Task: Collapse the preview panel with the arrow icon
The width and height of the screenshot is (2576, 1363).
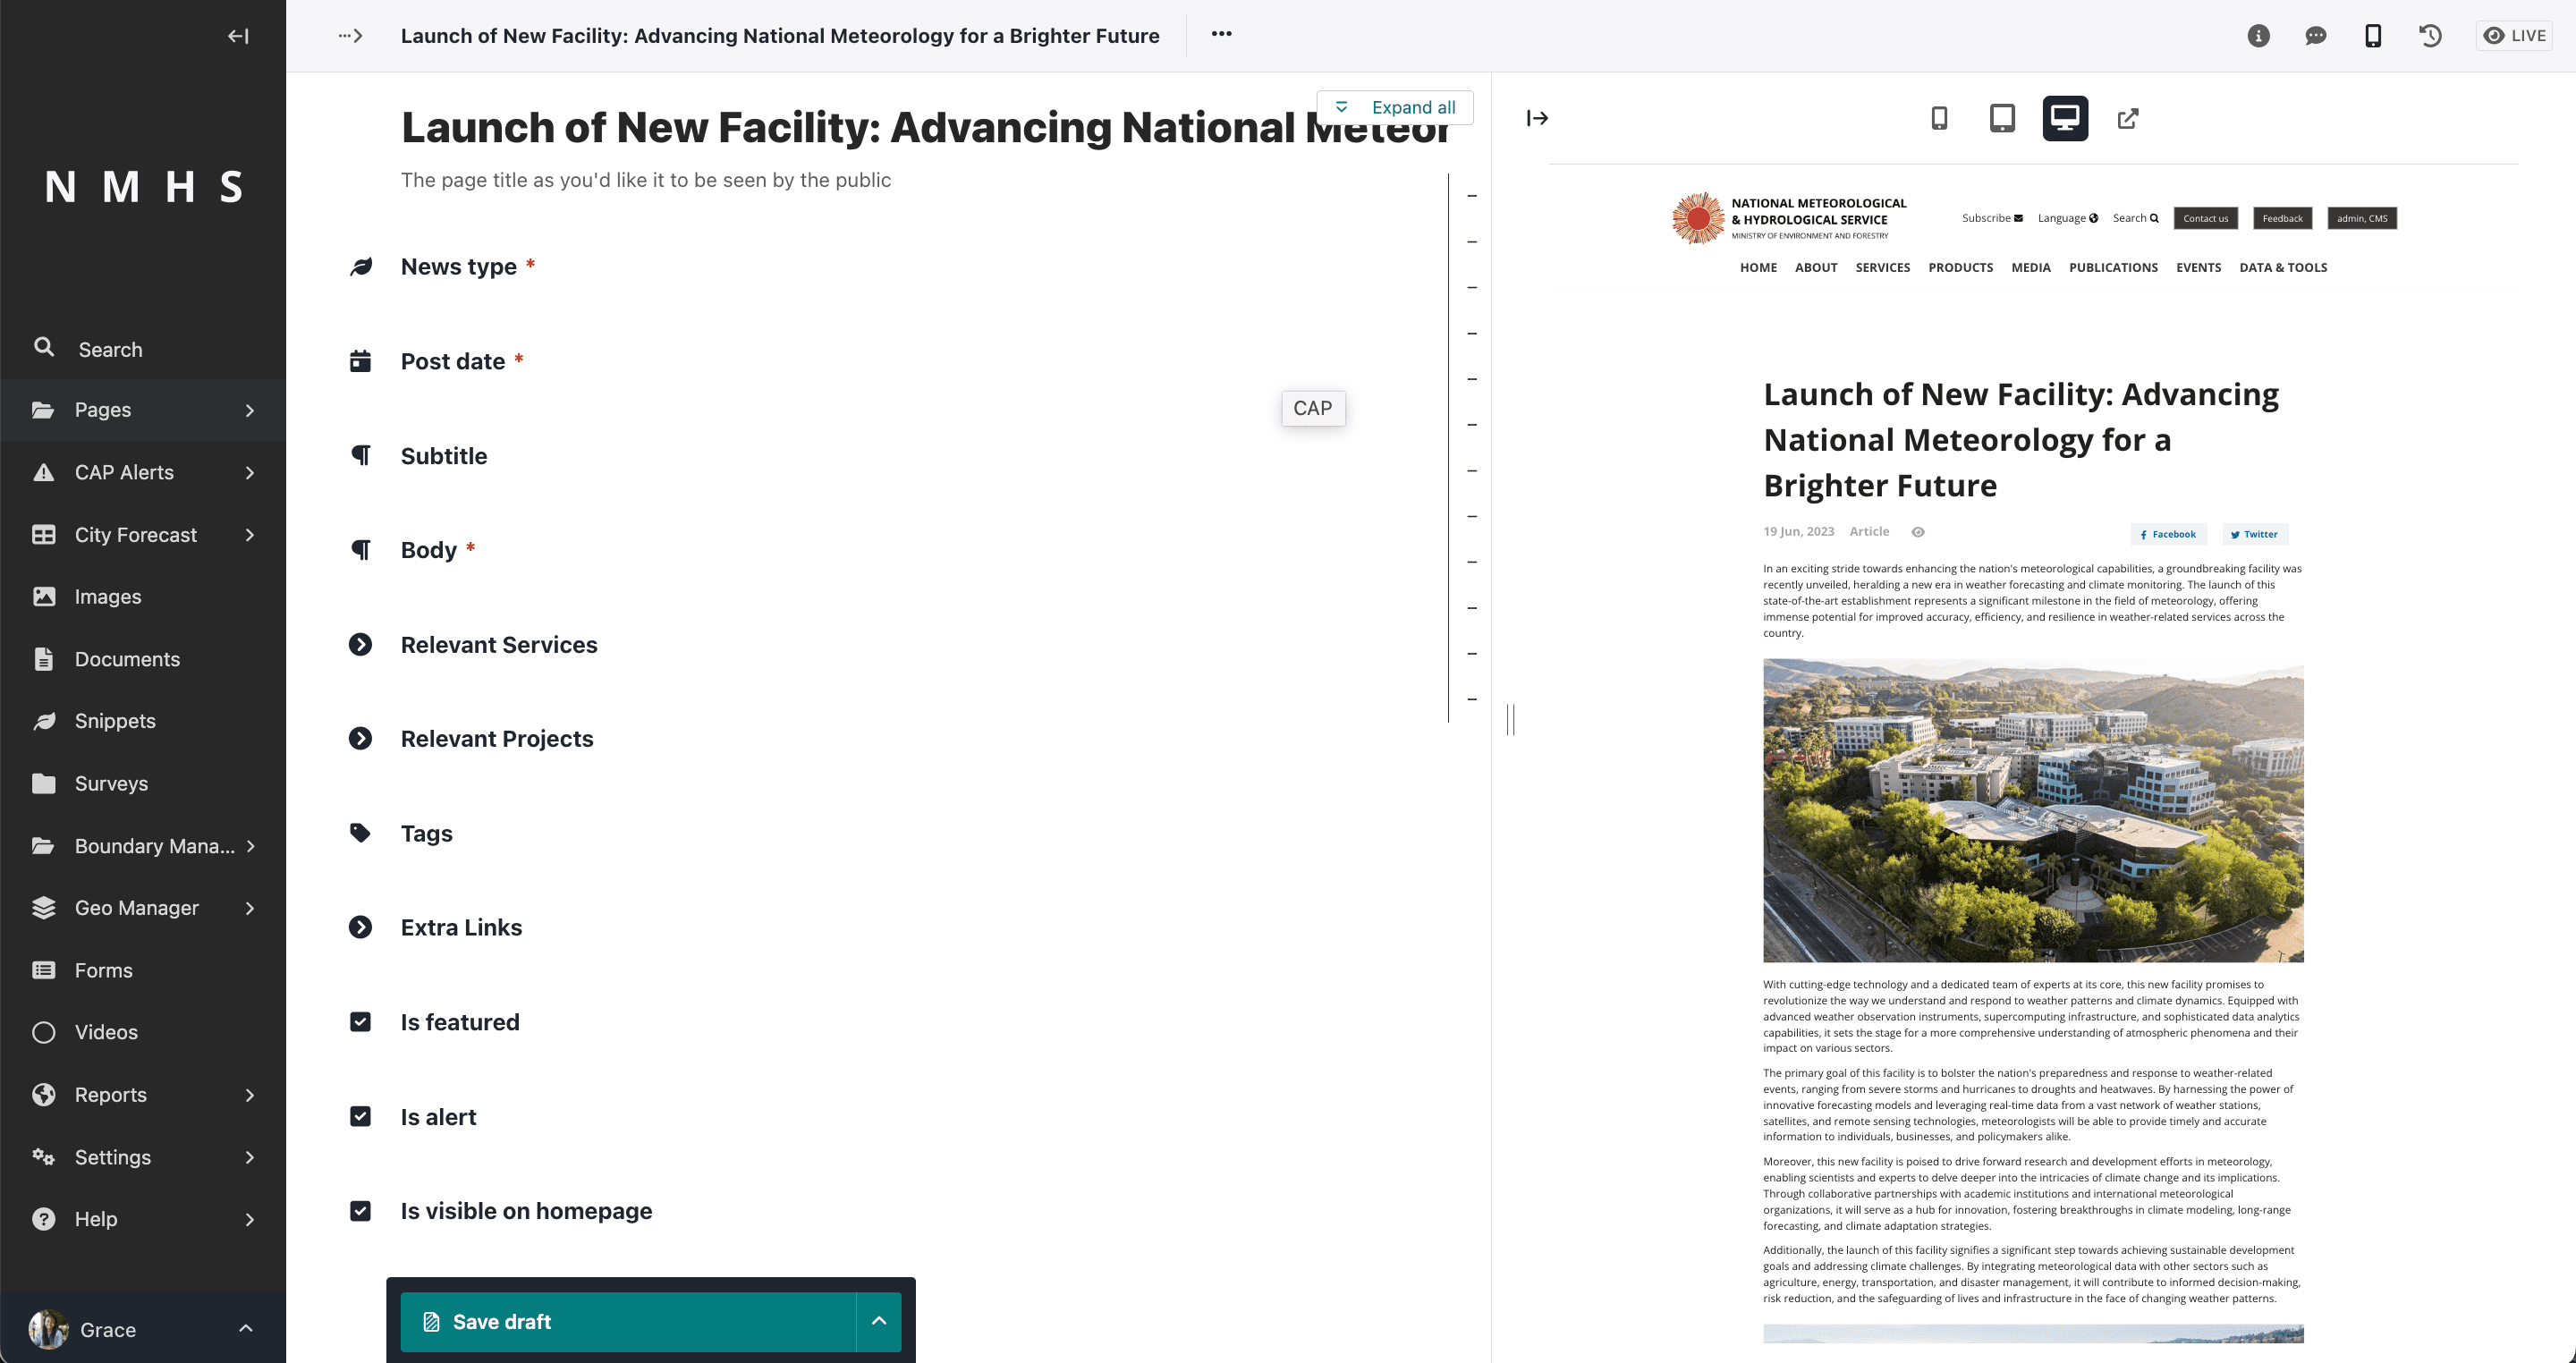Action: click(x=1537, y=118)
